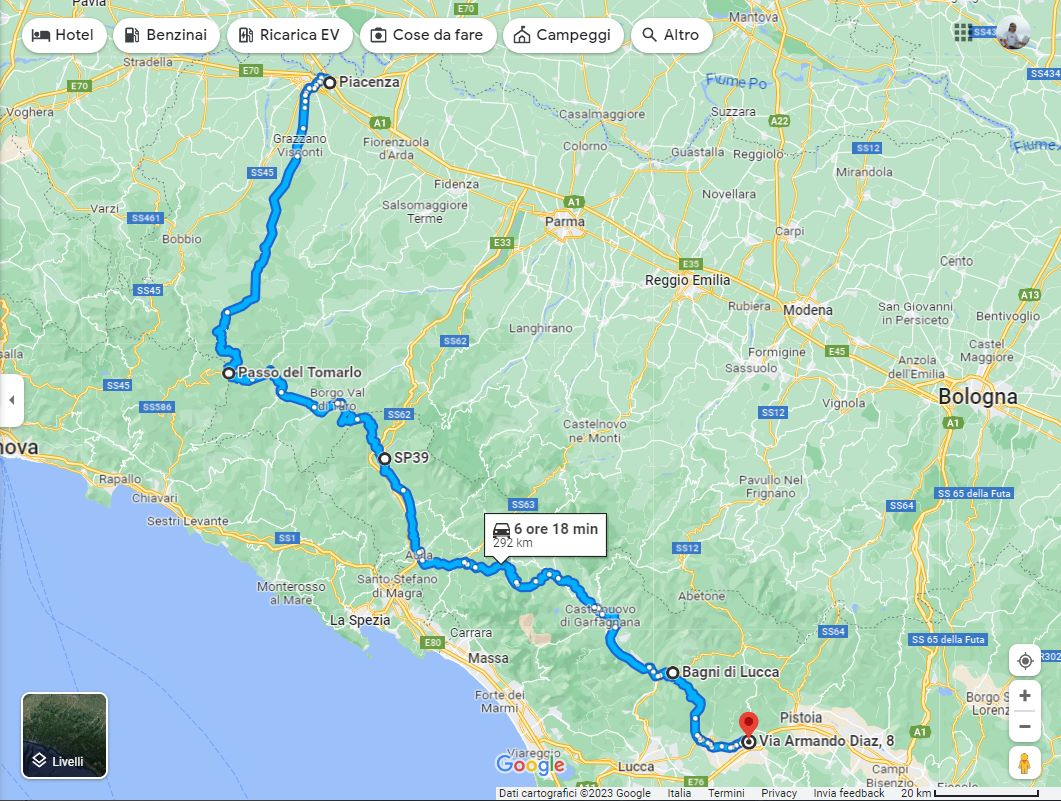Select the Street View pegman icon
The height and width of the screenshot is (801, 1061).
click(x=1024, y=763)
